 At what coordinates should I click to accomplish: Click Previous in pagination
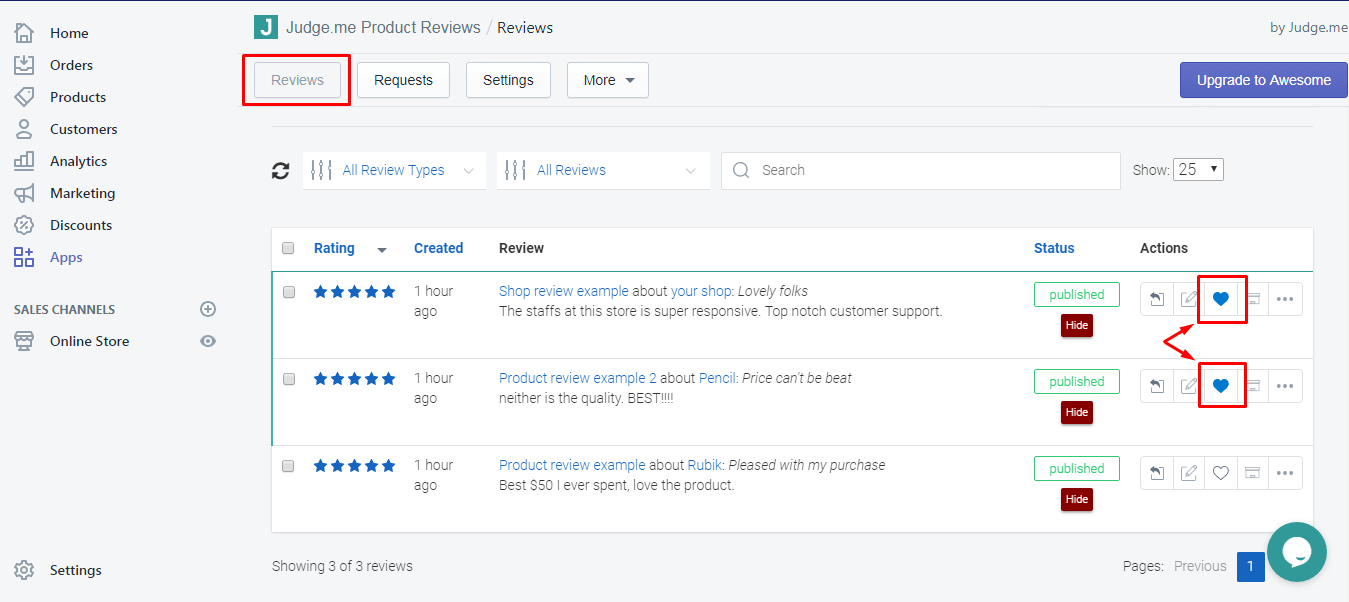[1200, 566]
